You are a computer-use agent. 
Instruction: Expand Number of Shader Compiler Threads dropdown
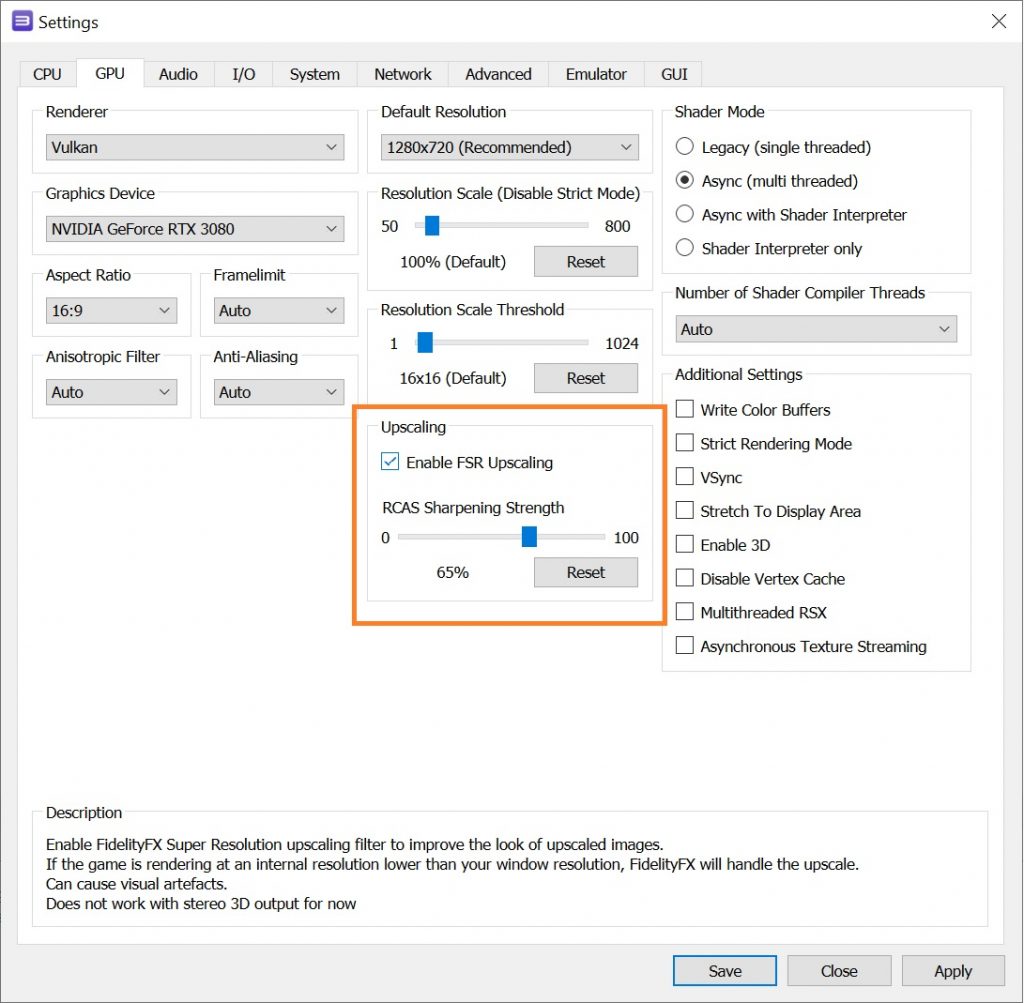point(816,329)
